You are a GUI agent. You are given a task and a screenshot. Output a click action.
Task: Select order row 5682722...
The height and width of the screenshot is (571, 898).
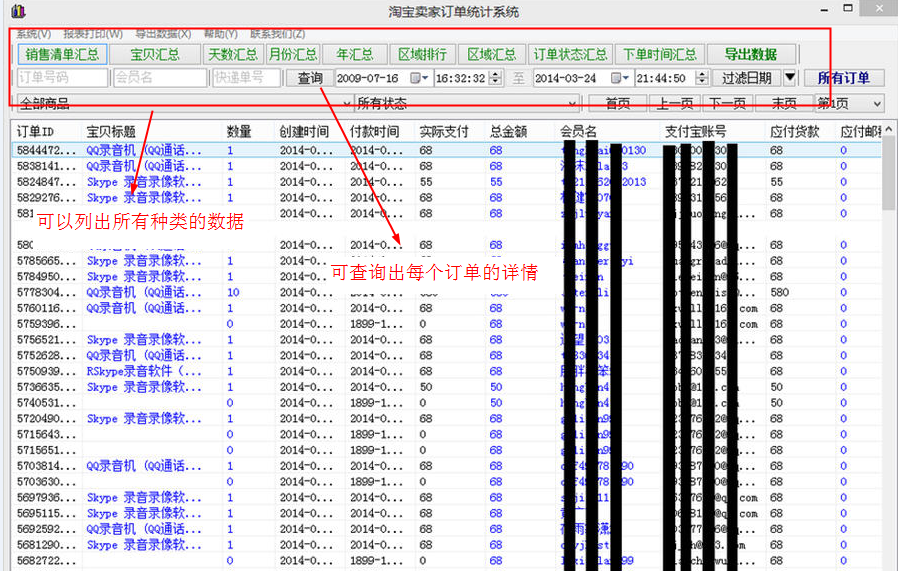[x=447, y=561]
